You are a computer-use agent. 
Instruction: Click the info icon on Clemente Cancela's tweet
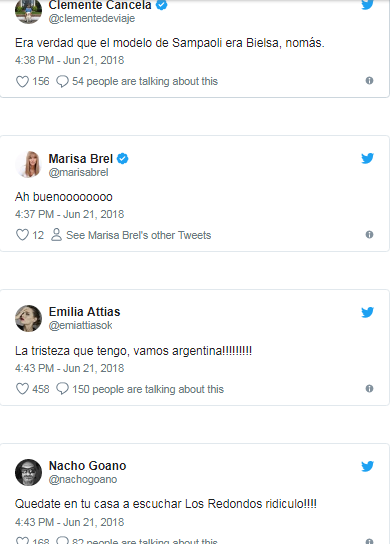[369, 80]
